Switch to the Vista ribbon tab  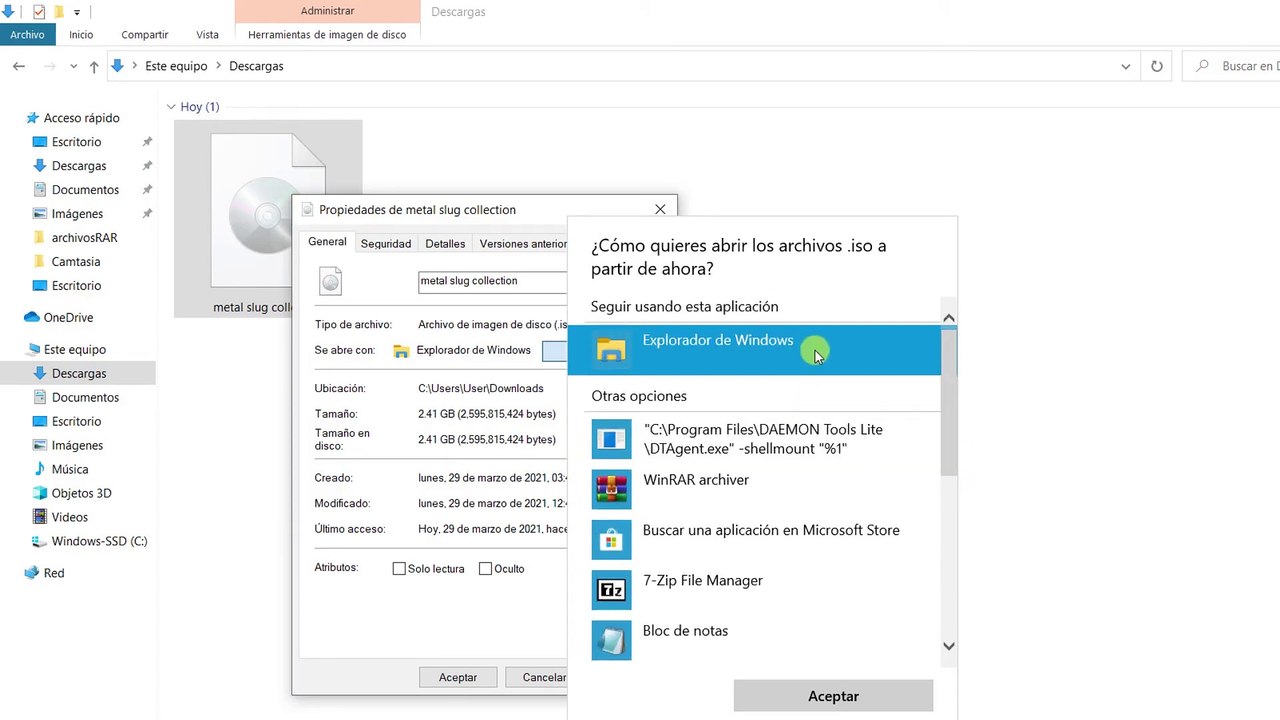pos(207,35)
